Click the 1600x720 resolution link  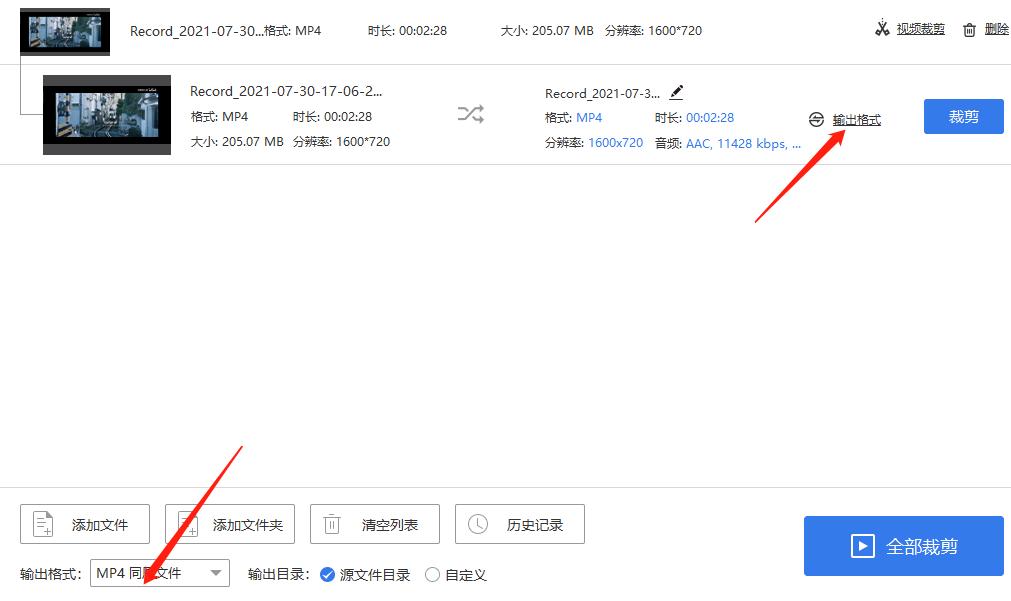coord(614,142)
